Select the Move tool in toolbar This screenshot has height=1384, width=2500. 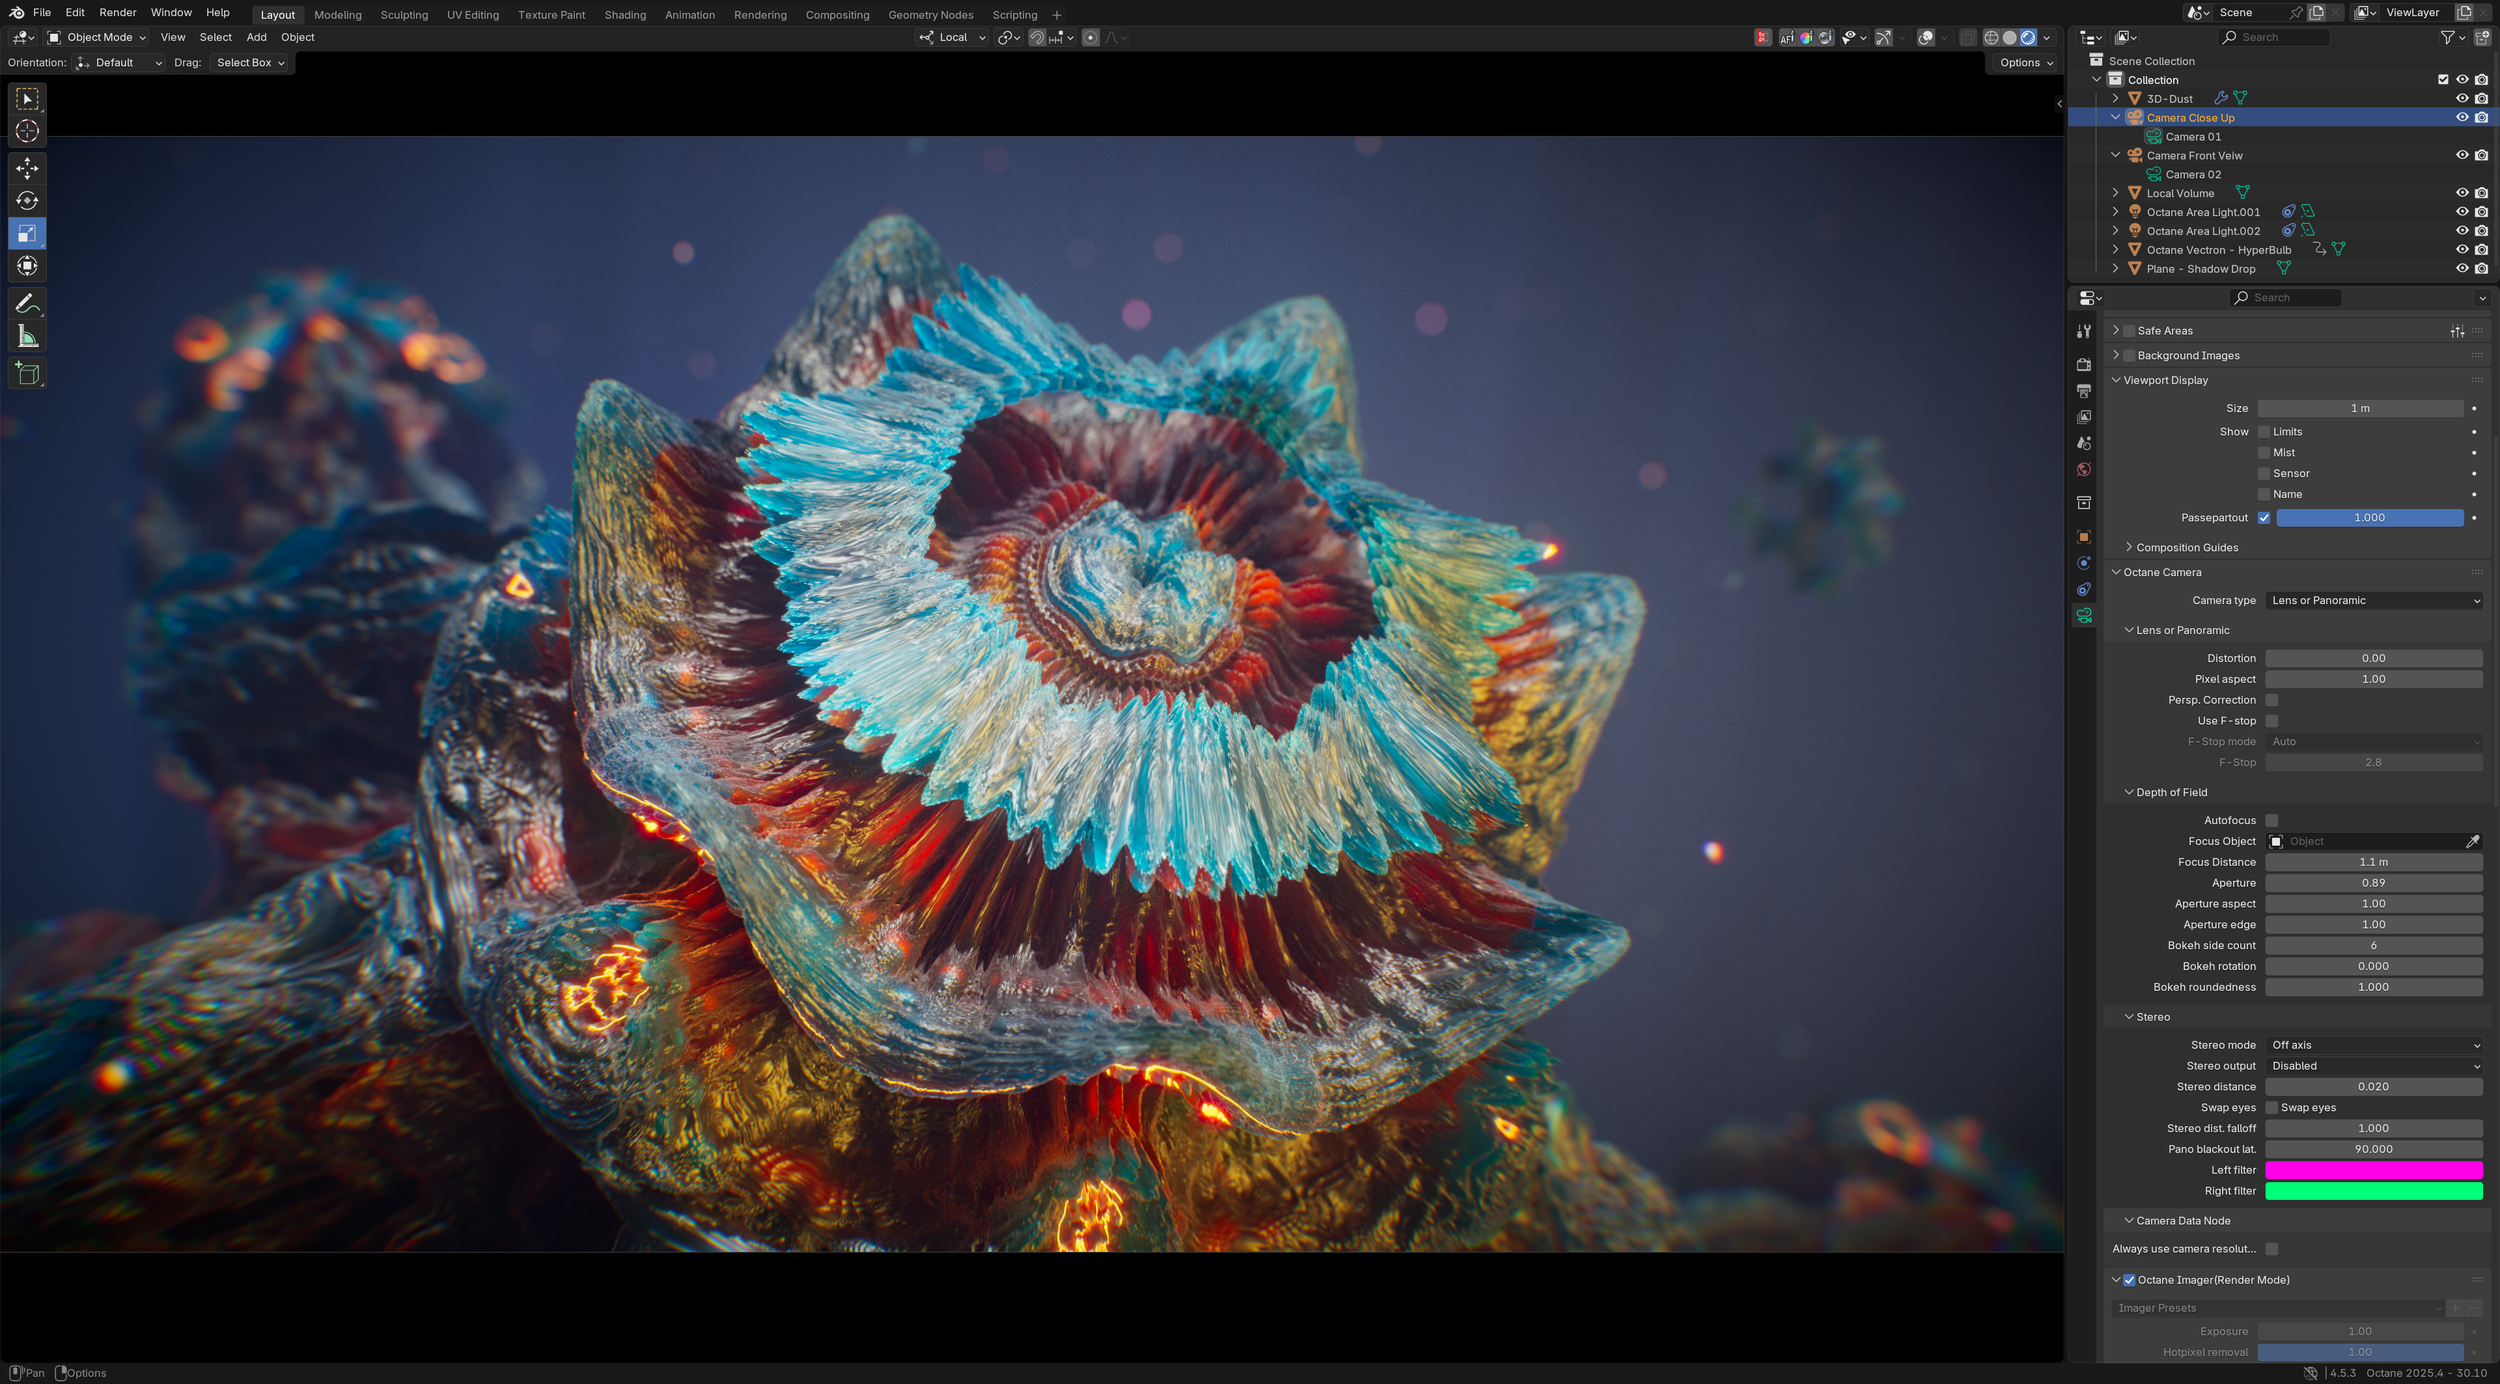click(x=27, y=168)
